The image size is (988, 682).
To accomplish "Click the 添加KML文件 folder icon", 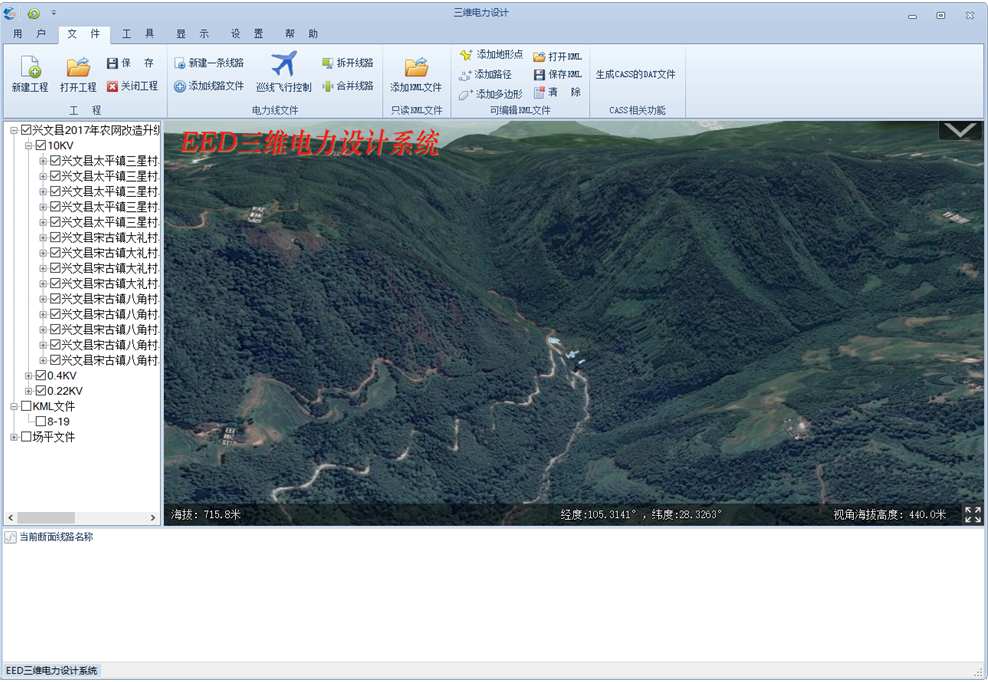I will [416, 68].
